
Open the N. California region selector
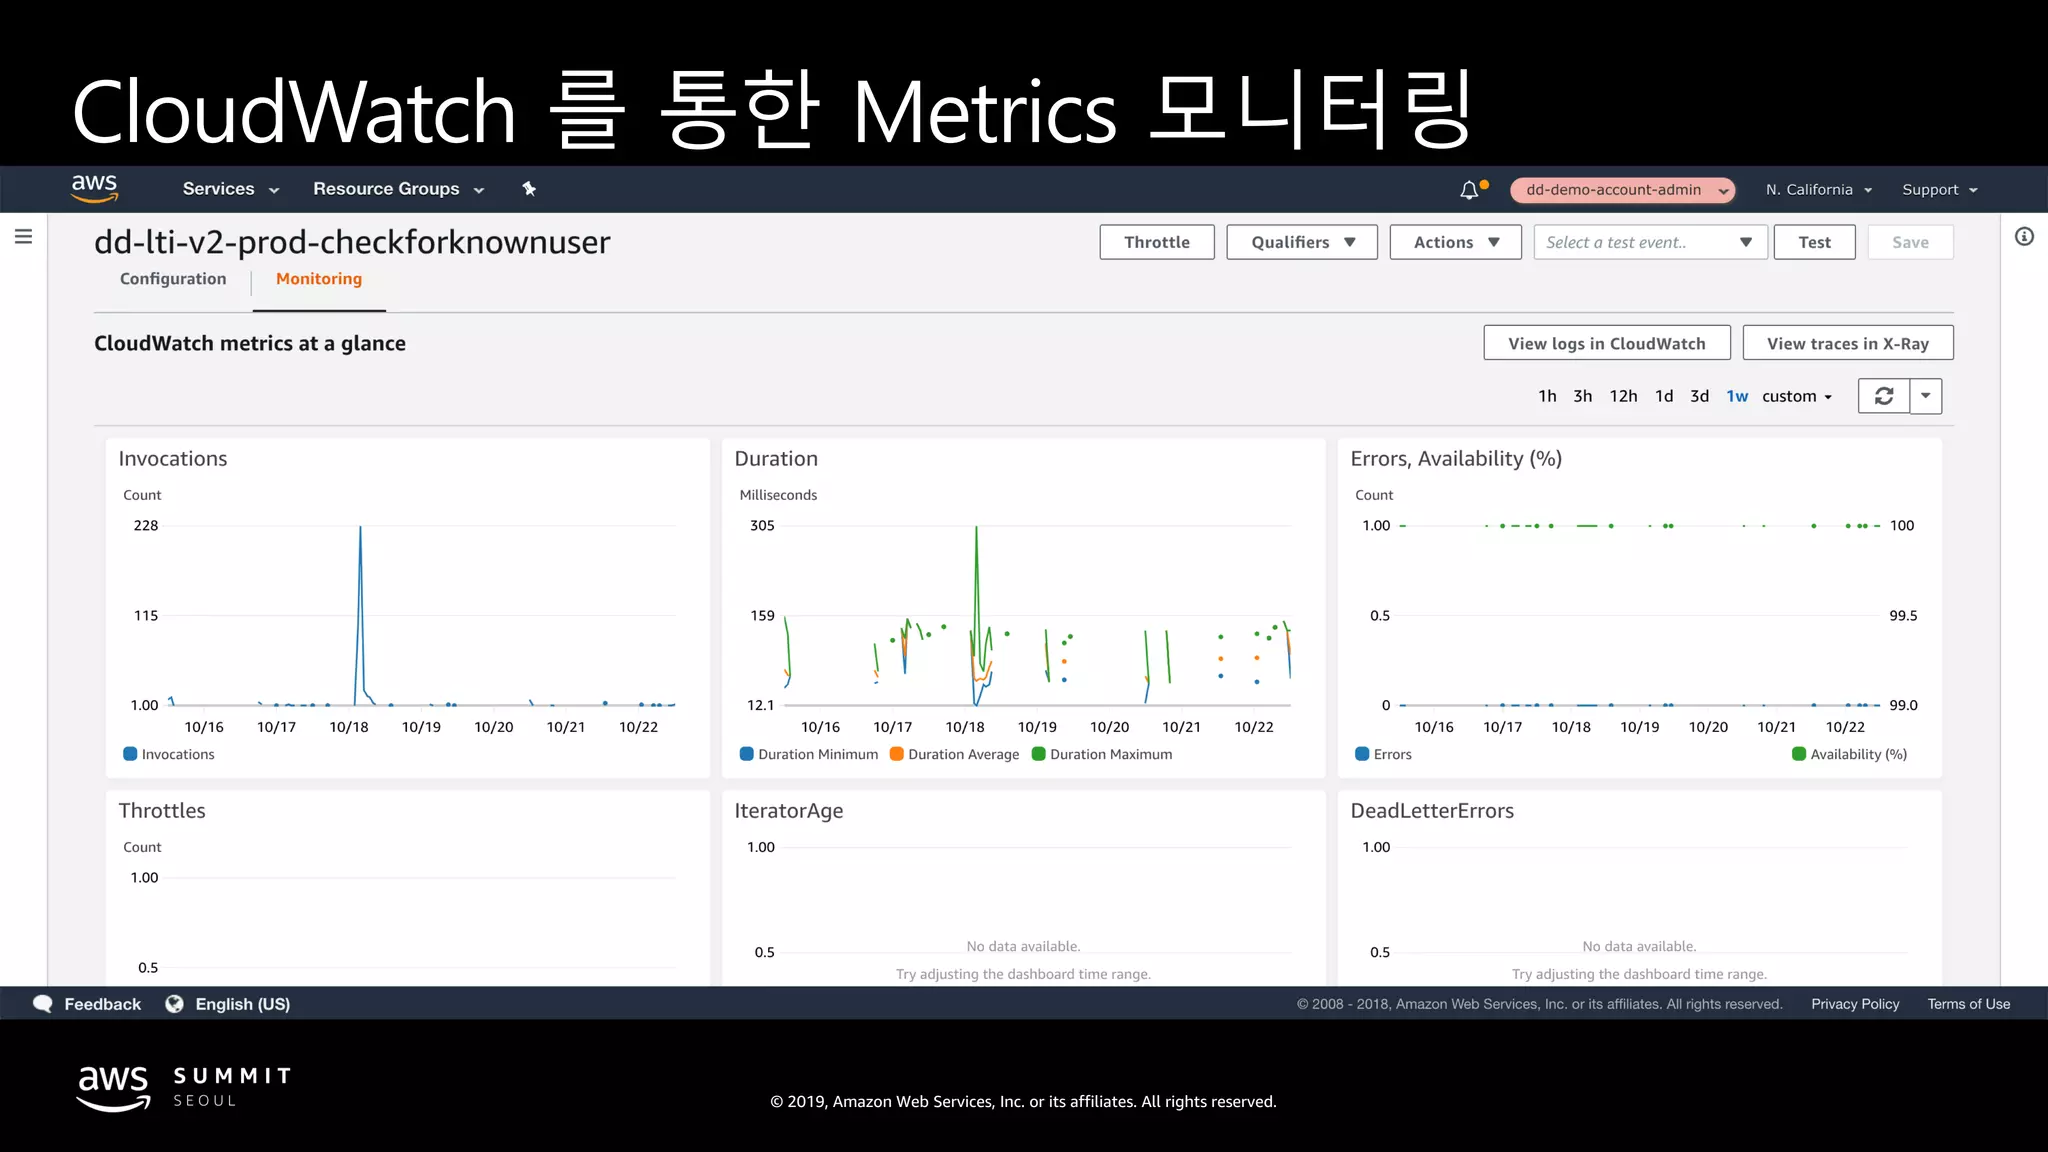[x=1818, y=190]
